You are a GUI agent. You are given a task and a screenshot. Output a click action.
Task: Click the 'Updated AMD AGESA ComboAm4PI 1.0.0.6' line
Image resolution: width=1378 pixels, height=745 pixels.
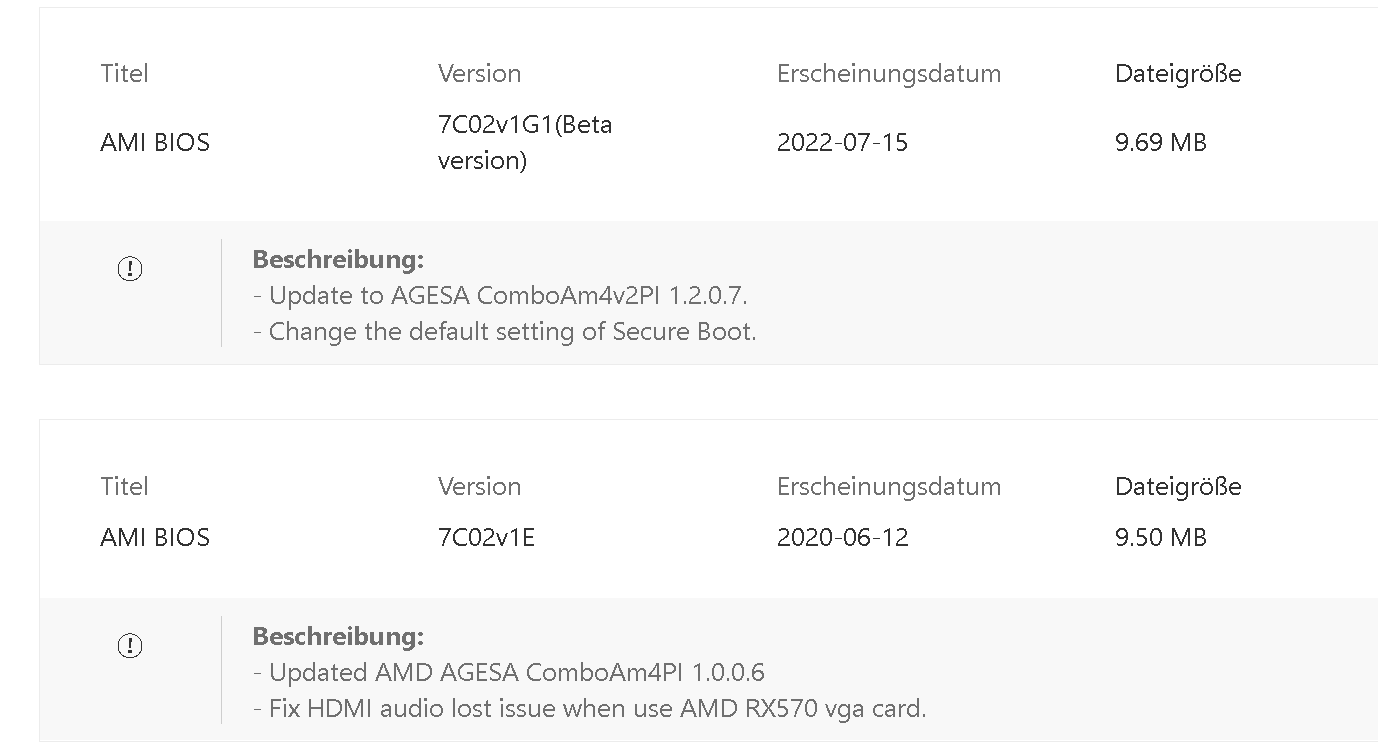(x=509, y=672)
